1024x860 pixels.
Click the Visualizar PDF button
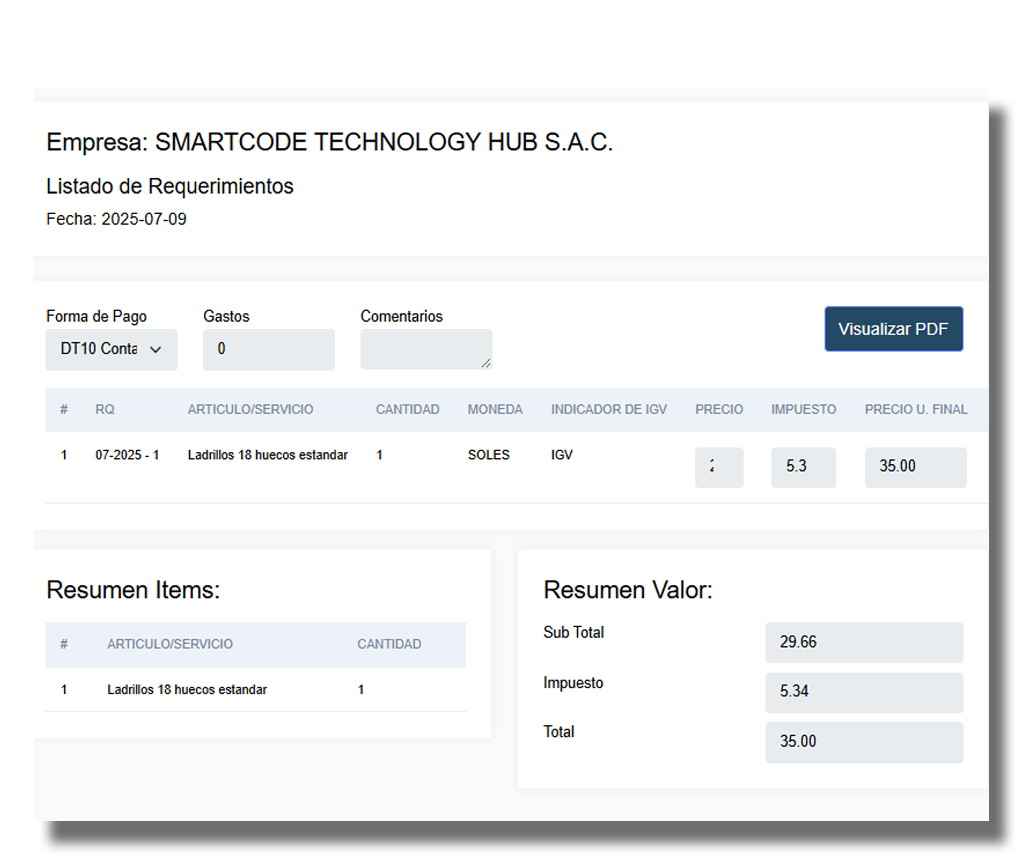(893, 329)
